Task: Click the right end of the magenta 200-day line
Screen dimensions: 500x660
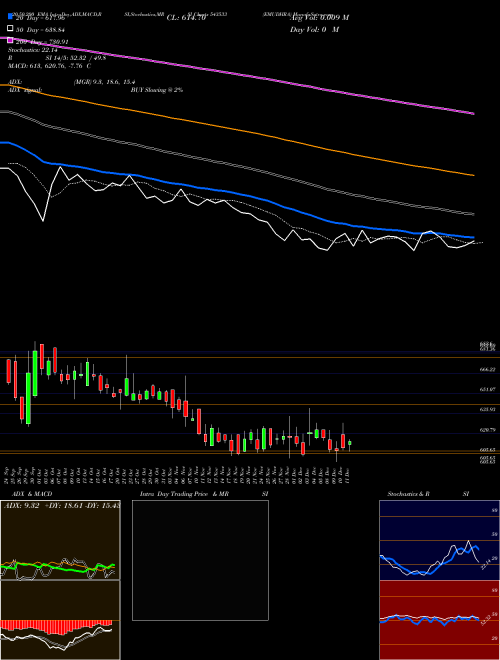Action: (x=473, y=113)
